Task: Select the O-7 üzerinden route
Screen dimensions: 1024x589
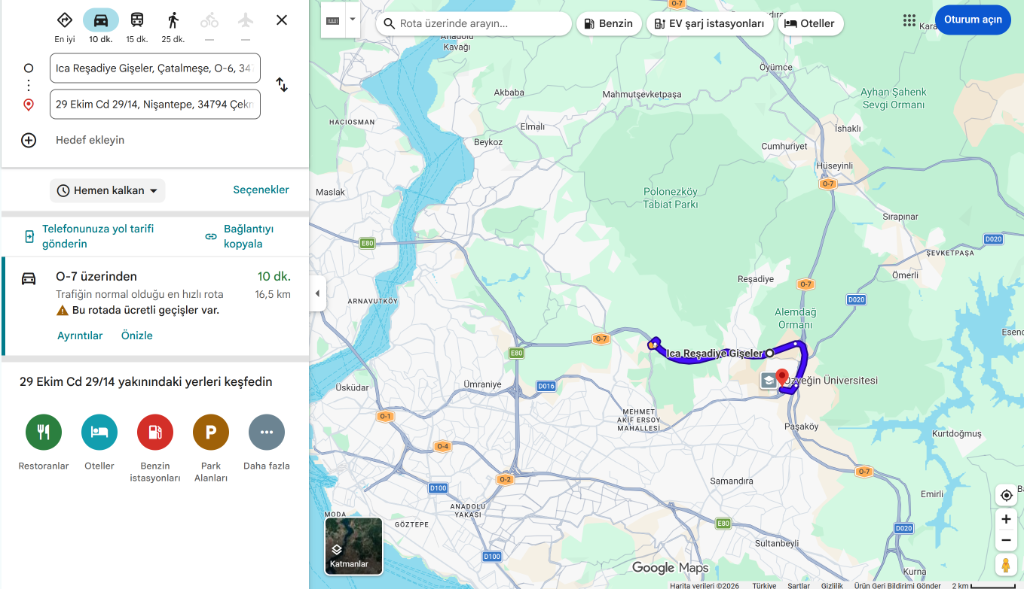Action: (x=155, y=306)
